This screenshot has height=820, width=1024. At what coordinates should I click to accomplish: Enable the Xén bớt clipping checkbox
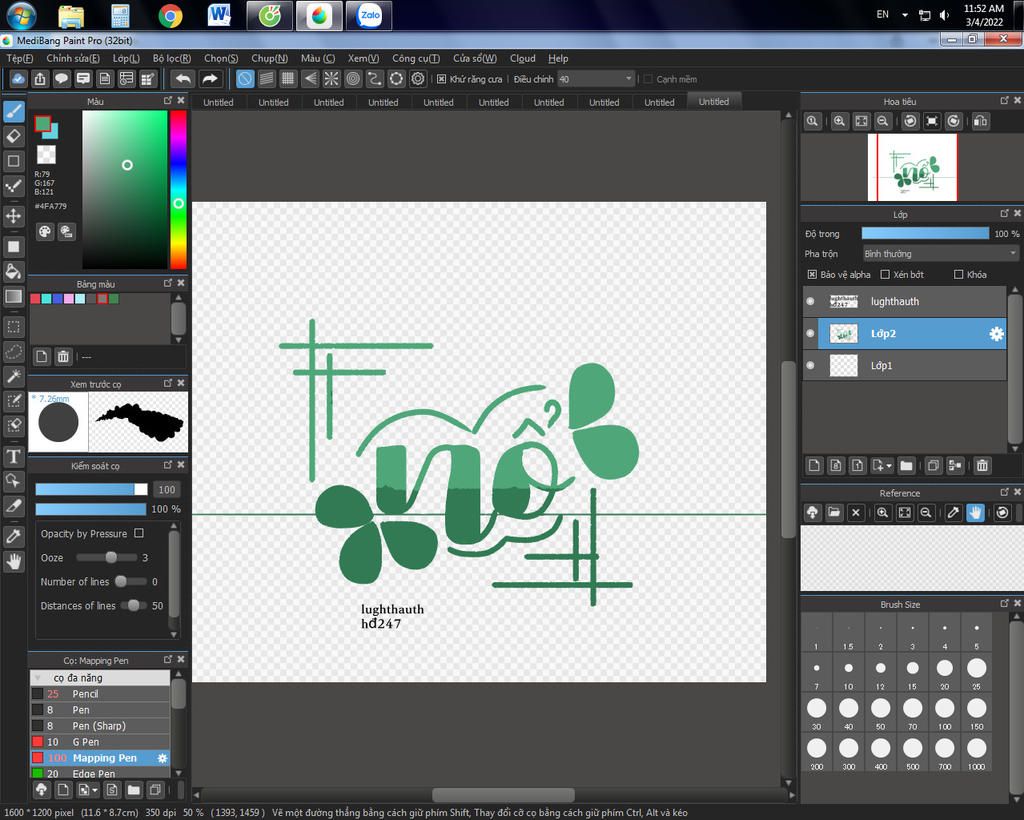point(885,274)
